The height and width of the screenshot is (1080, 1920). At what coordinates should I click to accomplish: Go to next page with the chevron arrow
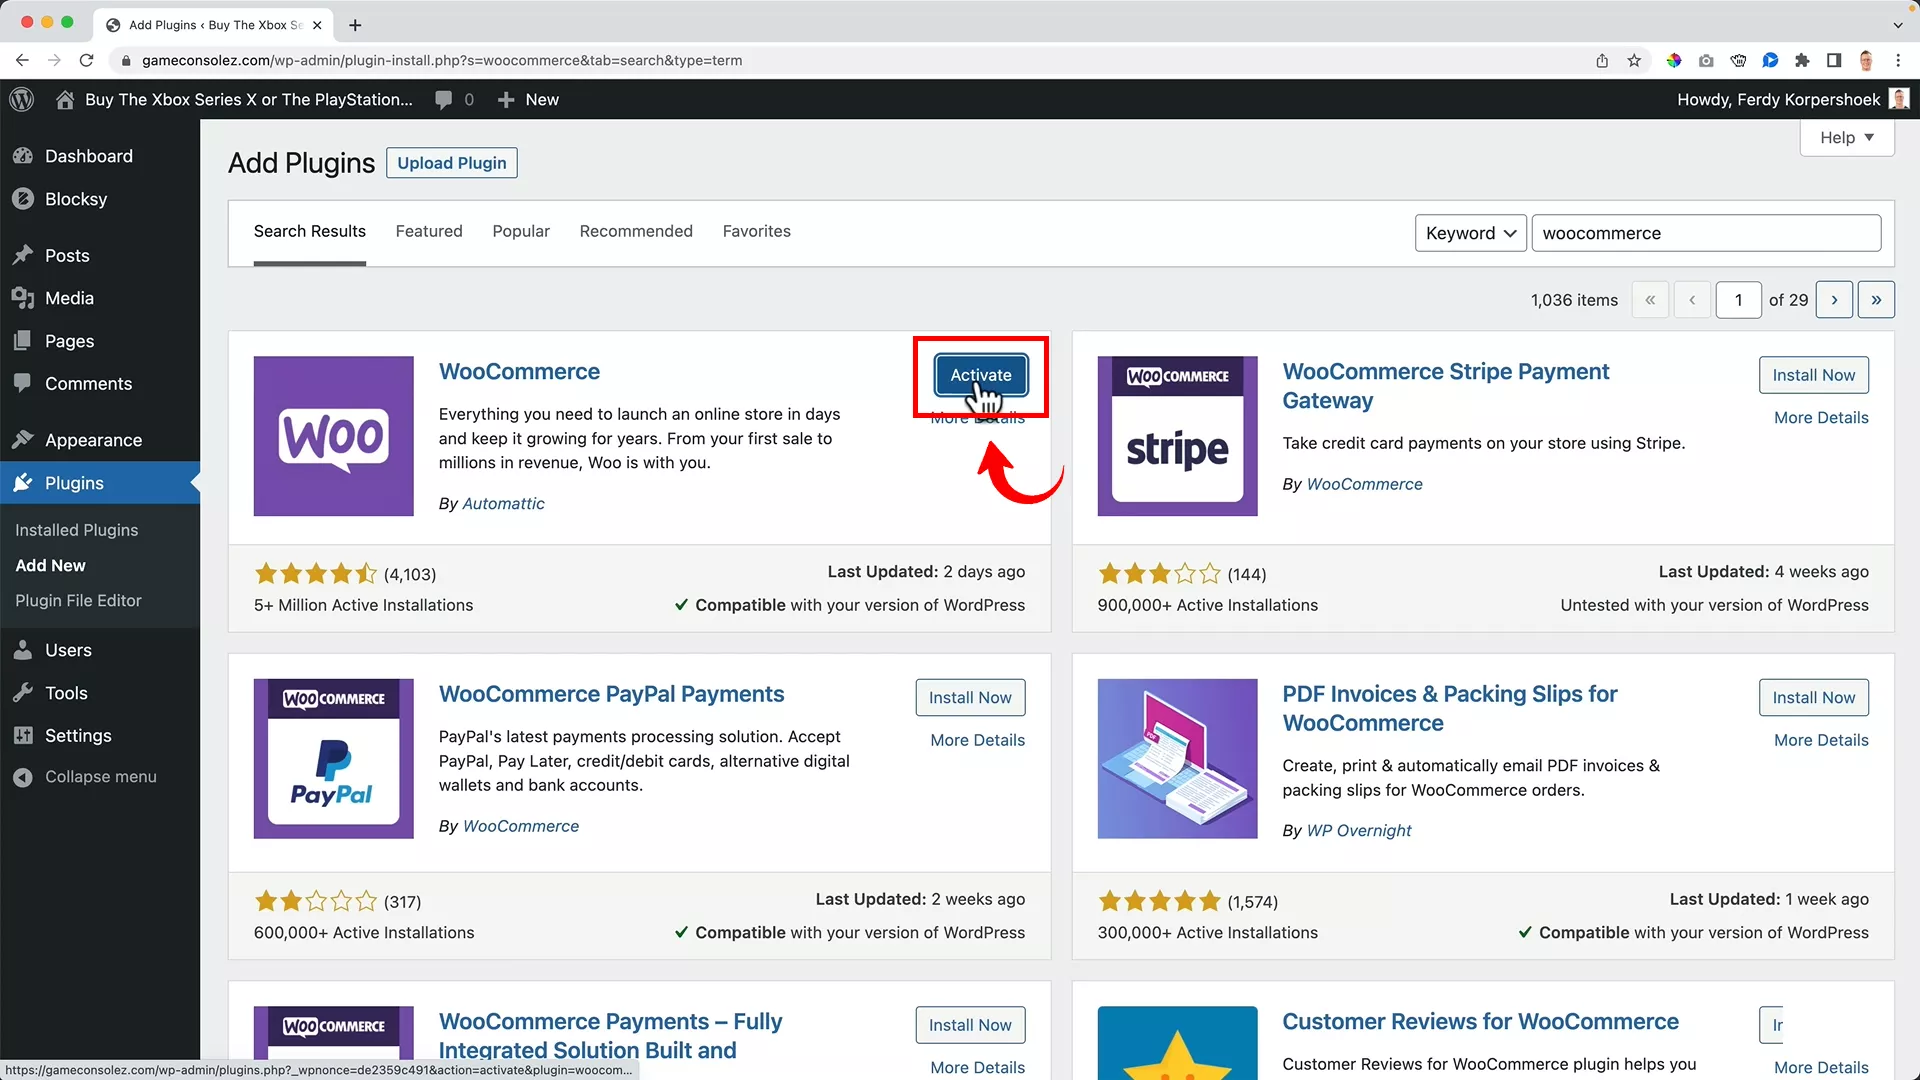[x=1835, y=299]
